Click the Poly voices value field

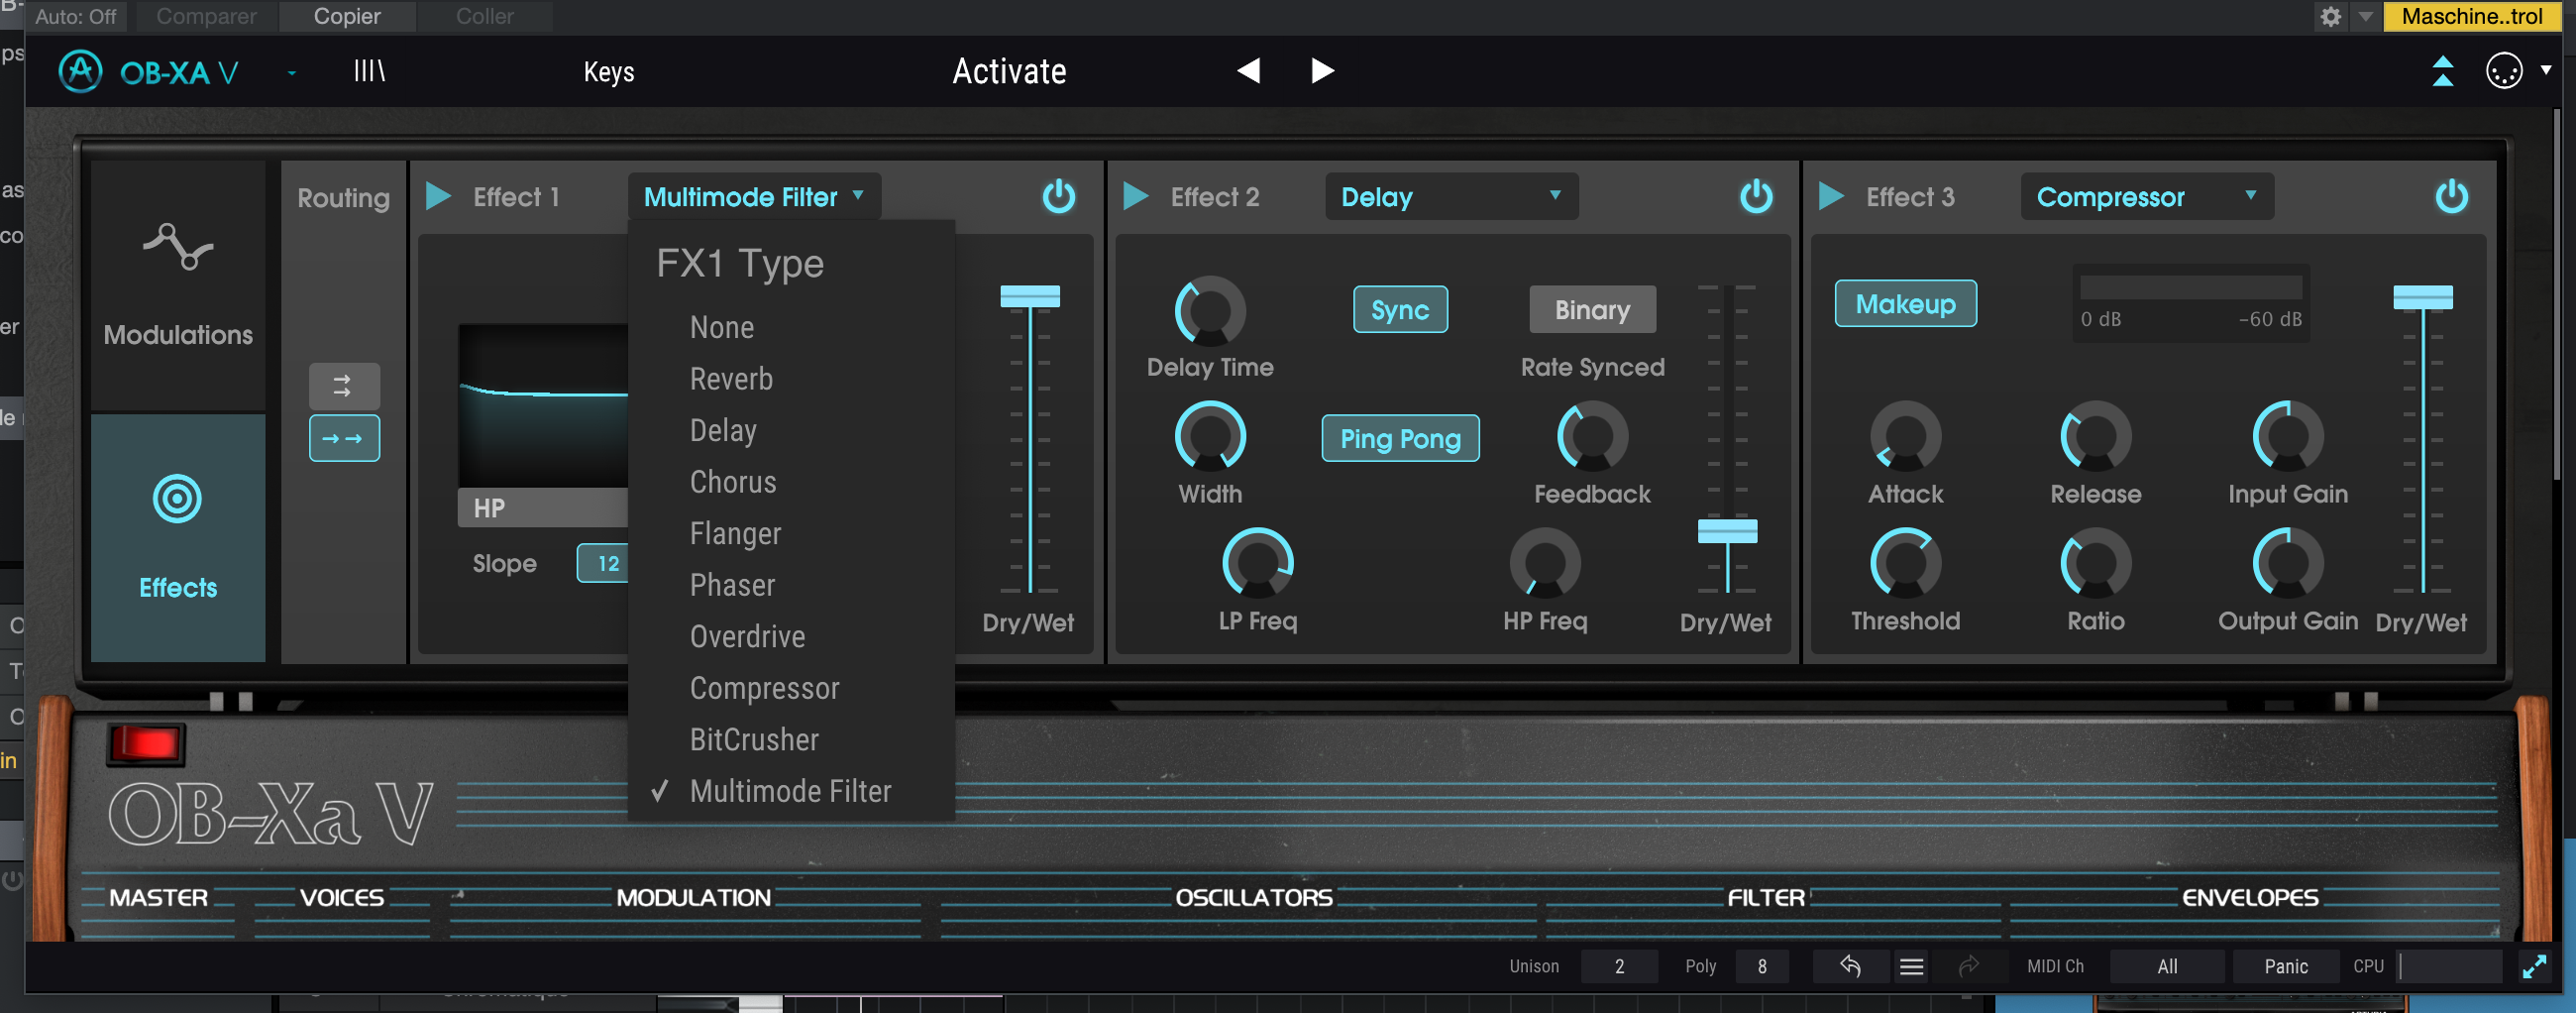pyautogui.click(x=1761, y=965)
